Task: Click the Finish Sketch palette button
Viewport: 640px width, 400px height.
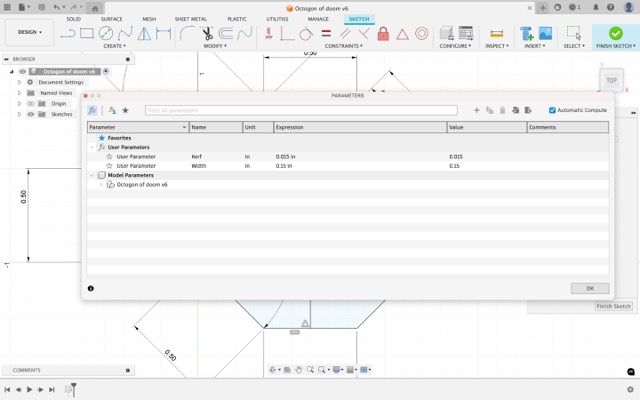Action: pos(613,306)
